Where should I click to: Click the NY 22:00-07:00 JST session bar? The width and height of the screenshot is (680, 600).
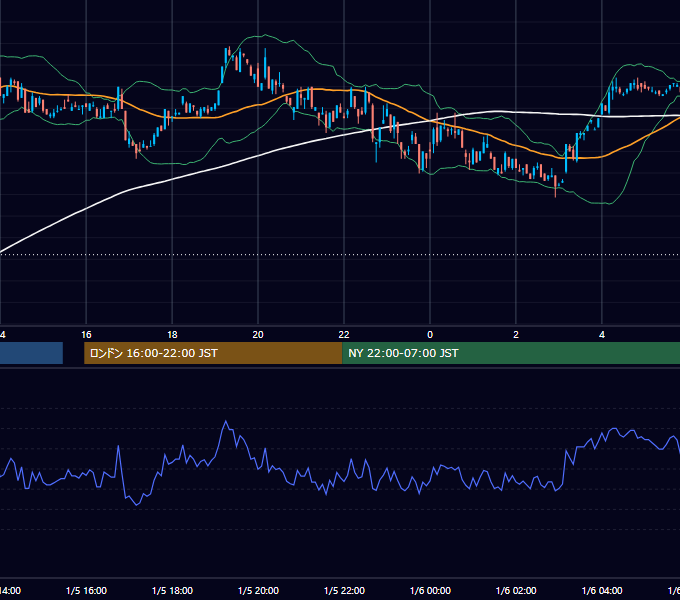[511, 353]
